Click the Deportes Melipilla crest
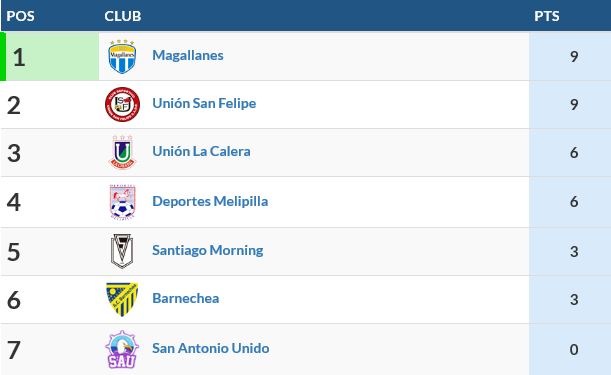611x375 pixels. point(122,202)
